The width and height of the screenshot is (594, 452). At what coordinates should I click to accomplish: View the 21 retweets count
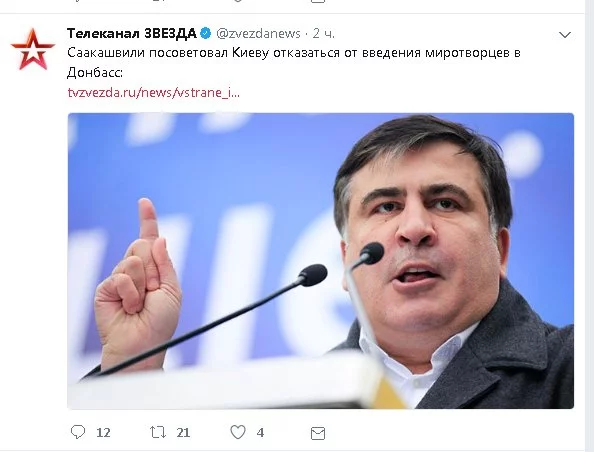tap(183, 433)
